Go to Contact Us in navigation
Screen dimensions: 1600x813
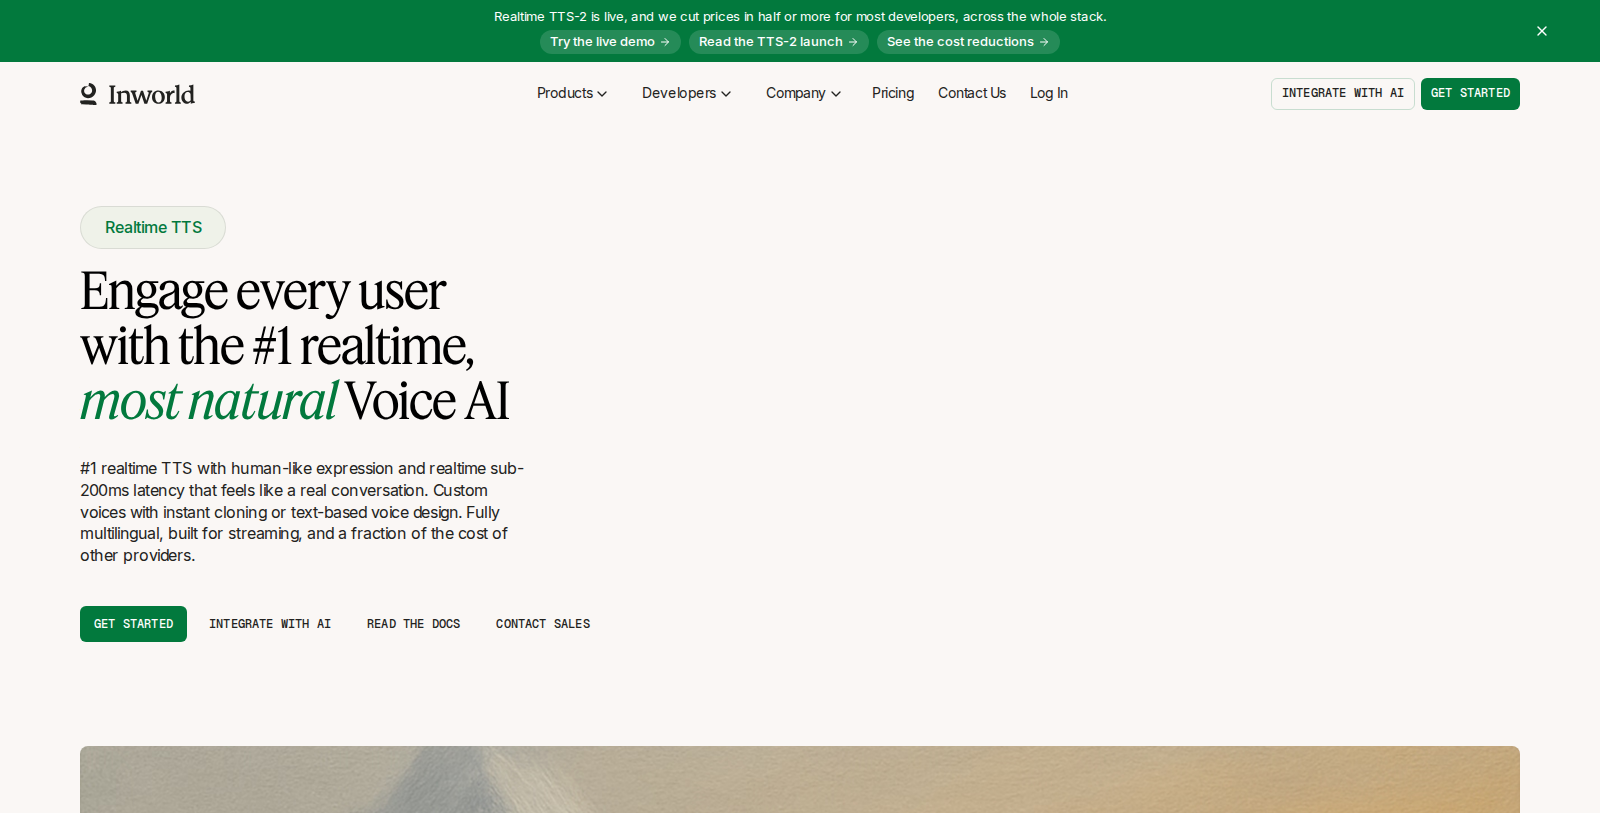972,93
